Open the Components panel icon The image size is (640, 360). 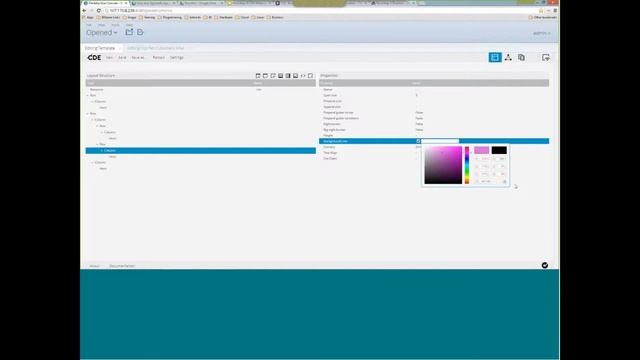[508, 58]
